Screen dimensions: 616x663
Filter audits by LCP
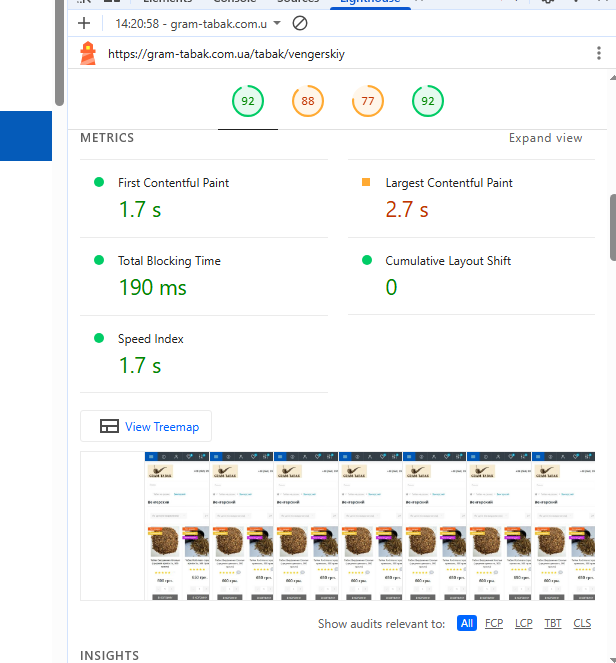[x=523, y=623]
